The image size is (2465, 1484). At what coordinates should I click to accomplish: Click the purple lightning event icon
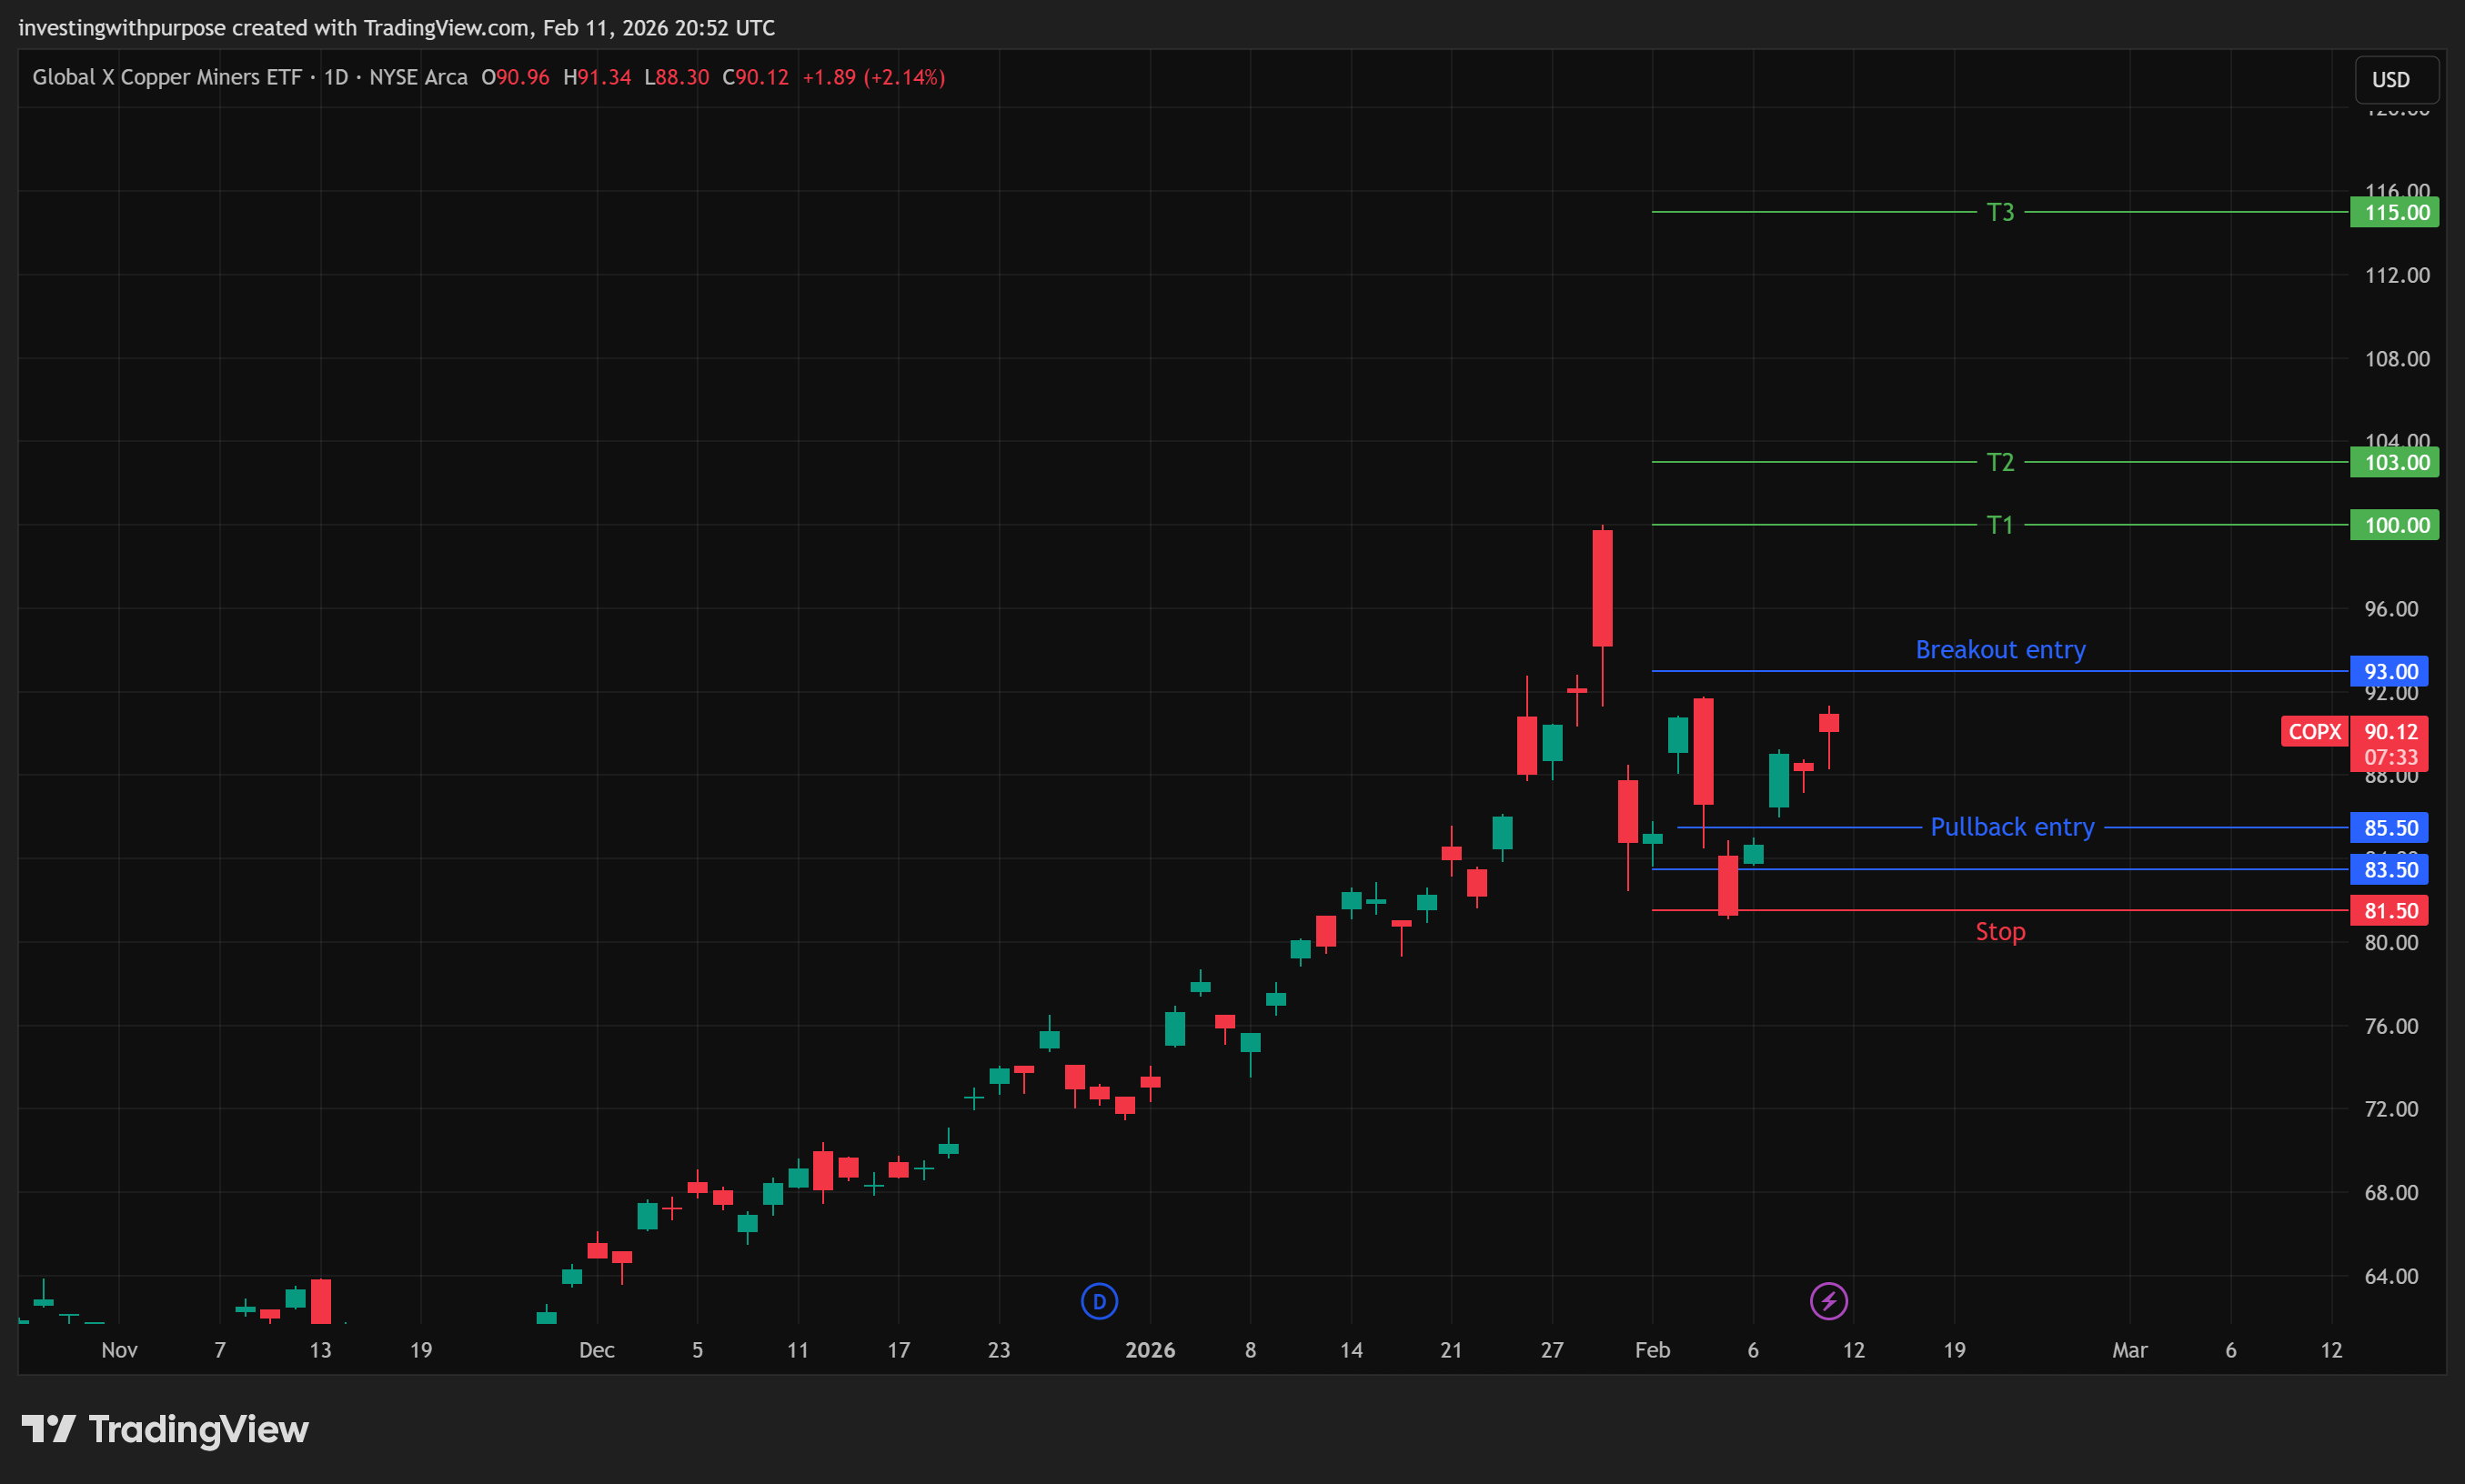click(x=1828, y=1301)
